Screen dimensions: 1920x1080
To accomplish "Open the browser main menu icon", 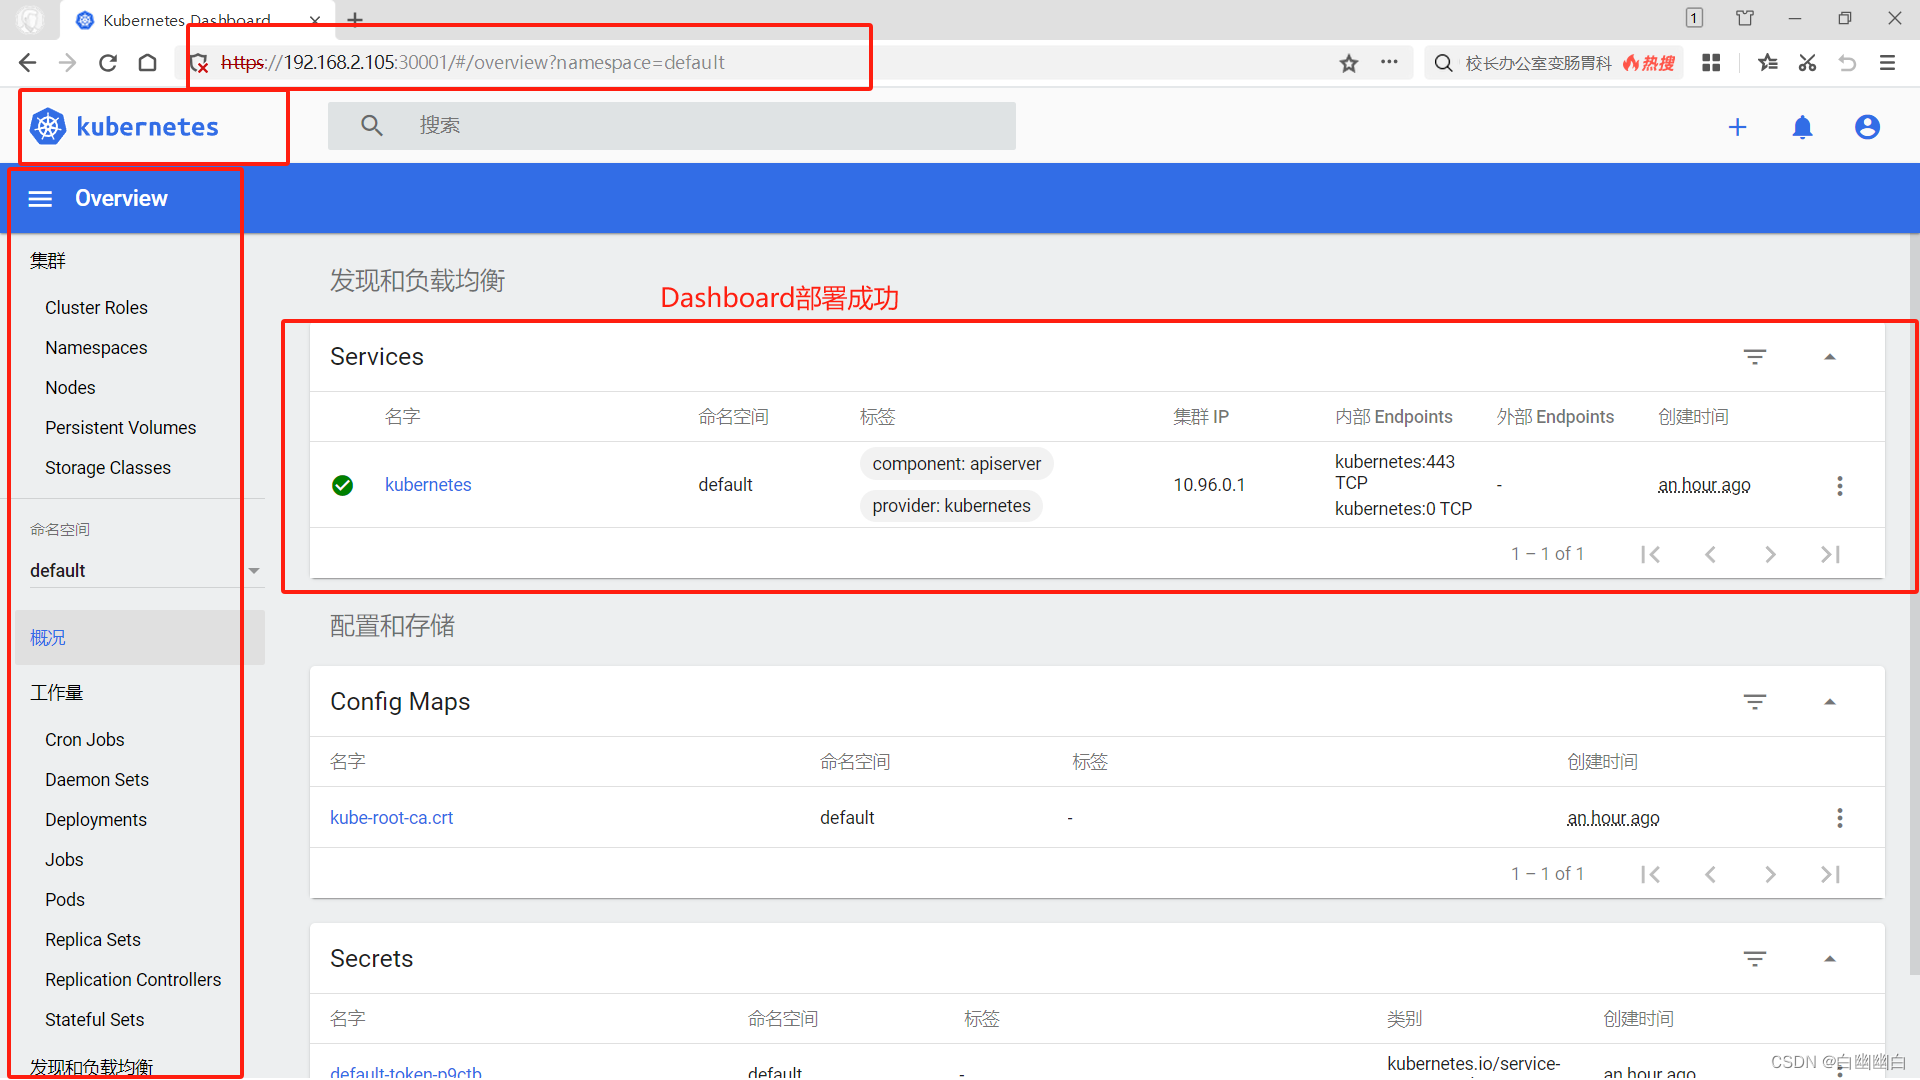I will coord(1887,63).
